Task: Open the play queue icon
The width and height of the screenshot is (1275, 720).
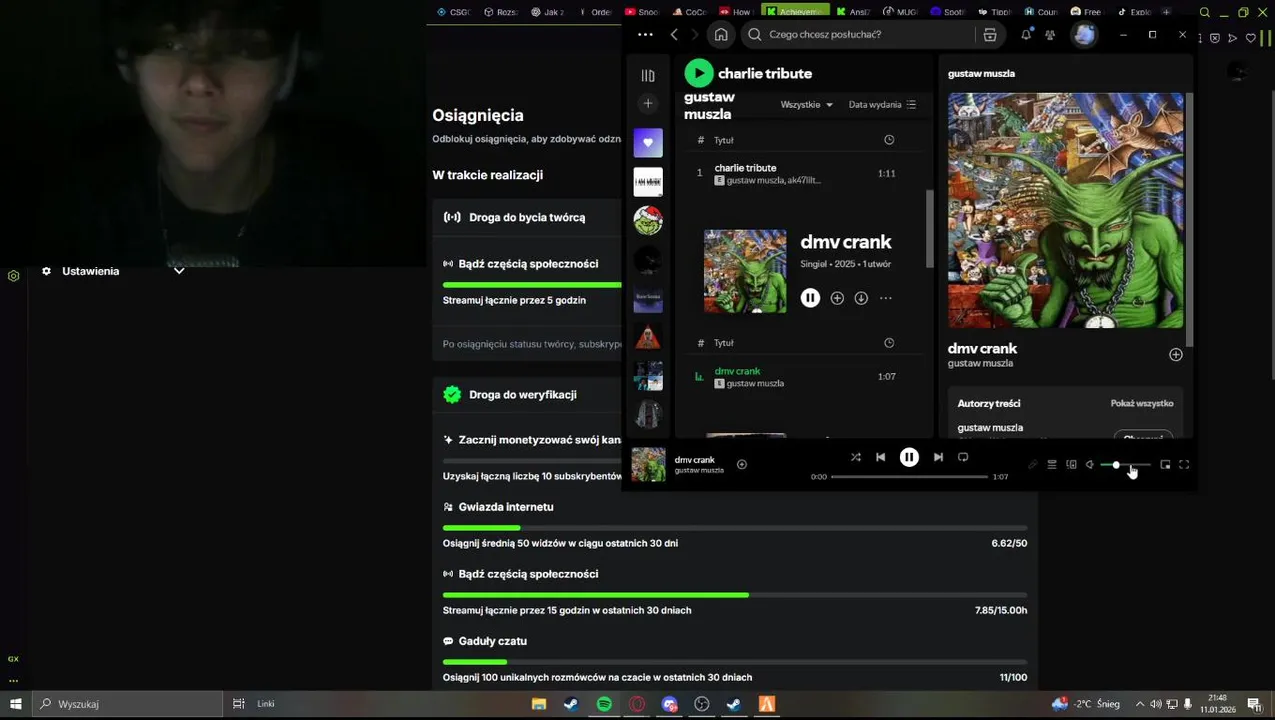Action: tap(1052, 465)
